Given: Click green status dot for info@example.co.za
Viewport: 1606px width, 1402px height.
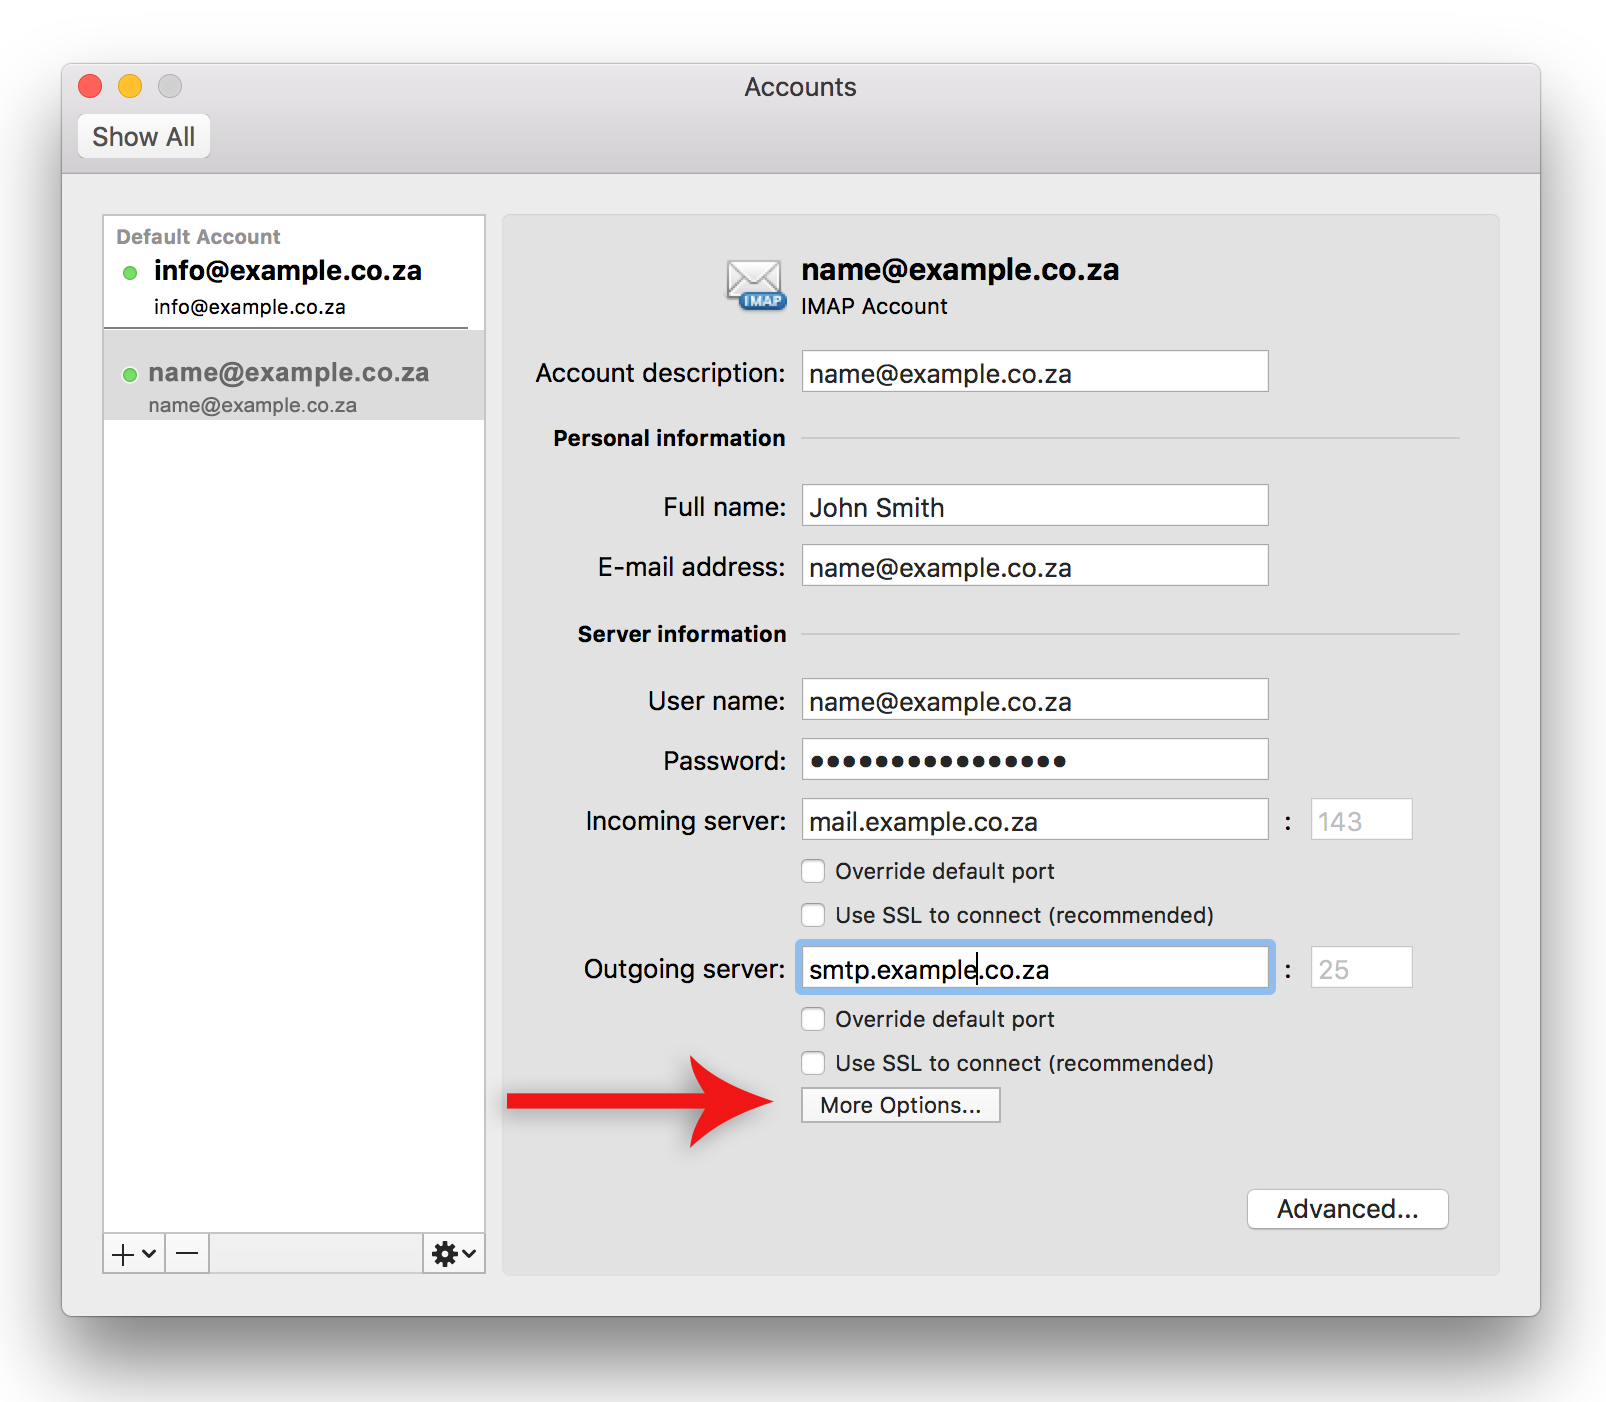Looking at the screenshot, I should (130, 273).
